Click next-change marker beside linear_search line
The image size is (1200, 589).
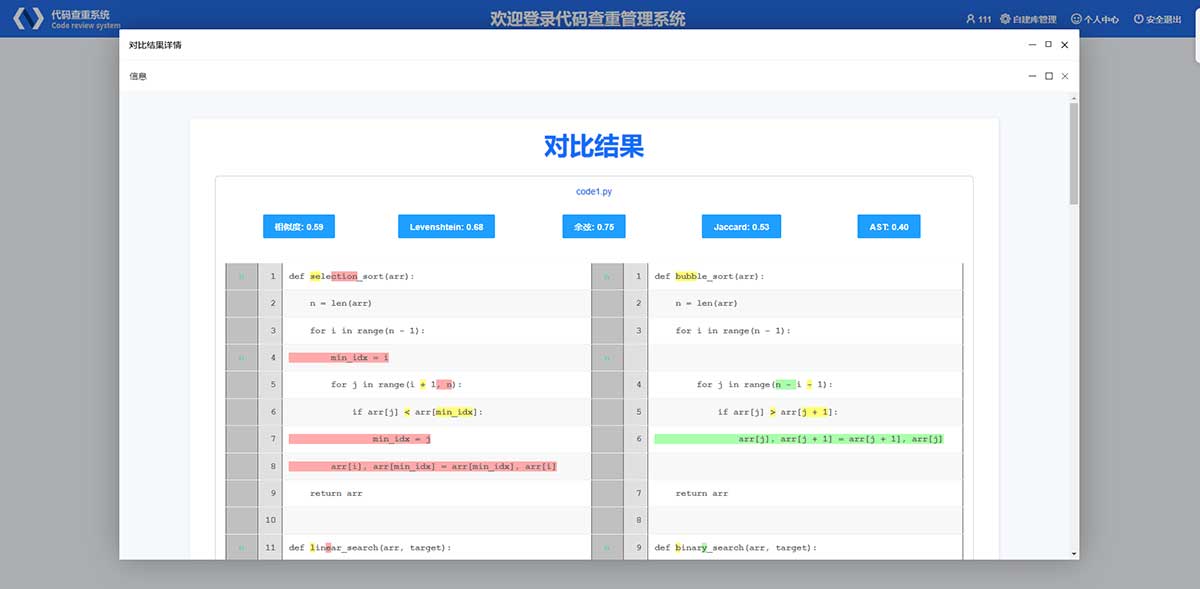(241, 548)
